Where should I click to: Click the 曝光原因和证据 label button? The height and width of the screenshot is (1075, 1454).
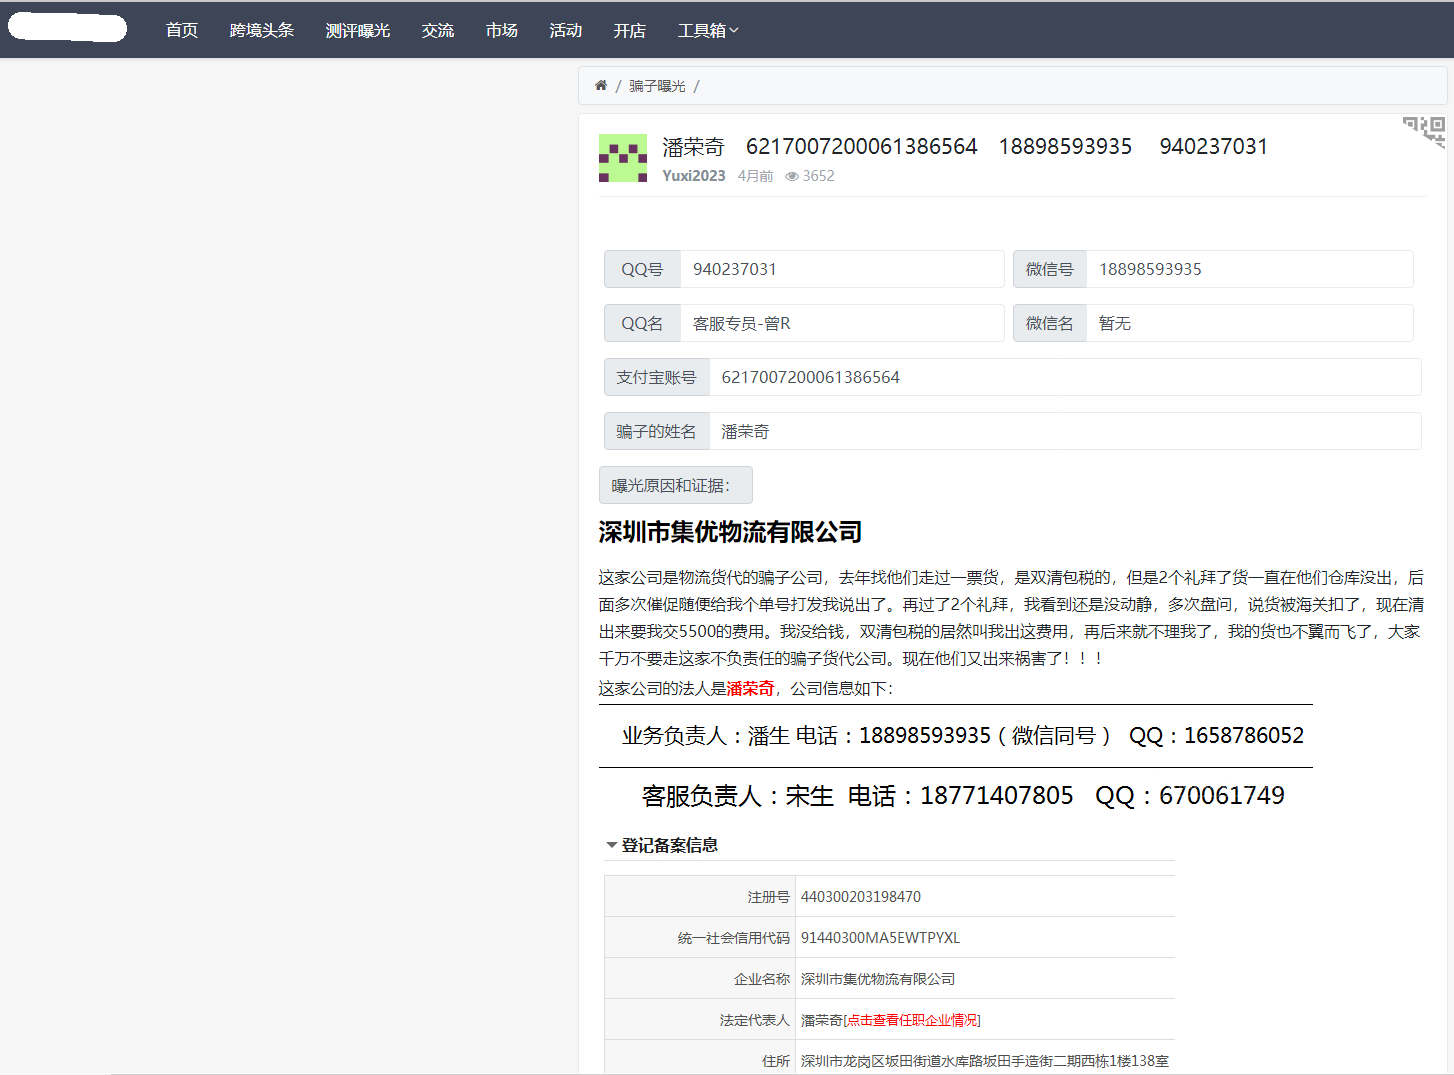[x=675, y=485]
